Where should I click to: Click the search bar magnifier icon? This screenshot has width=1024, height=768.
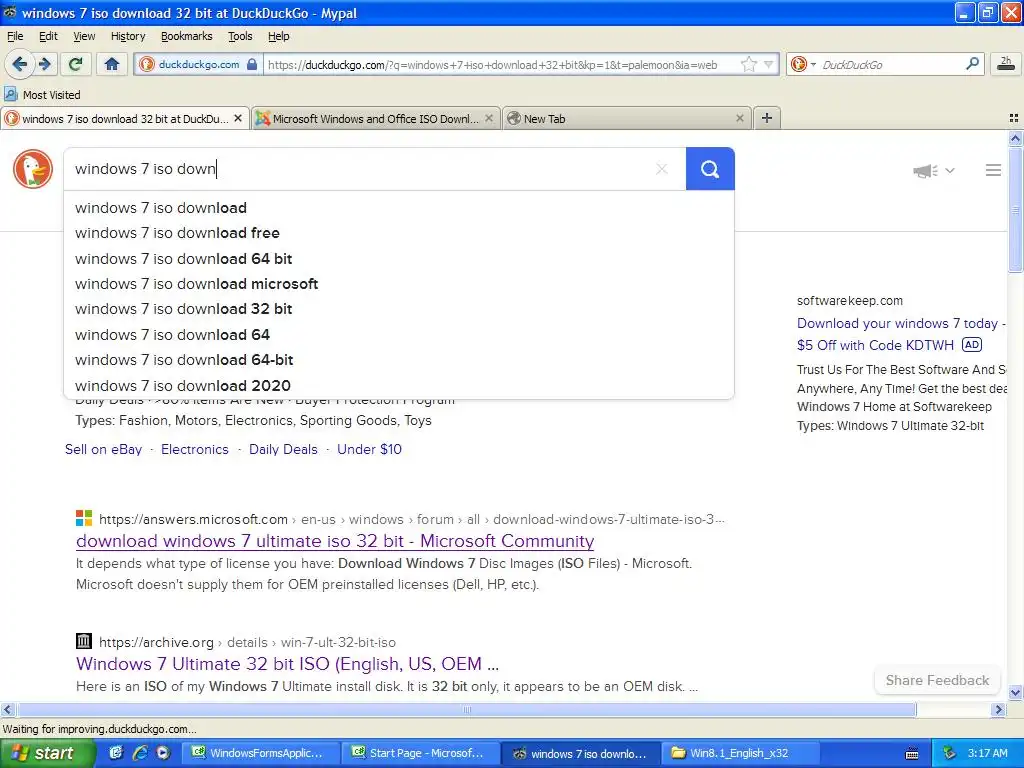972,64
